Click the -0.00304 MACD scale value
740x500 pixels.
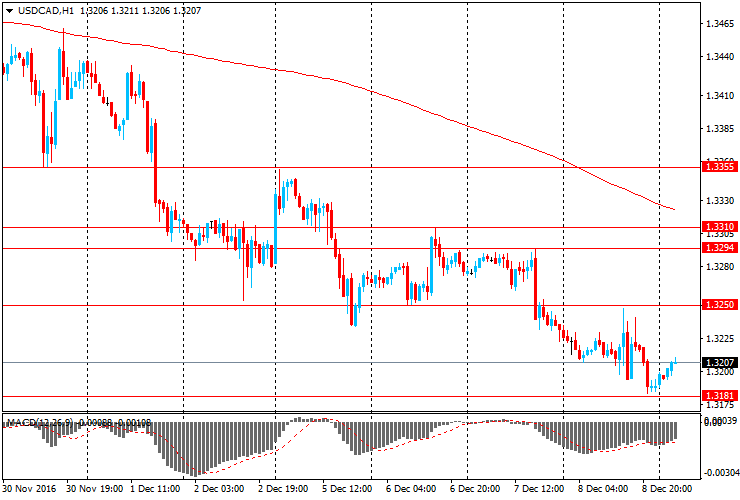(720, 473)
